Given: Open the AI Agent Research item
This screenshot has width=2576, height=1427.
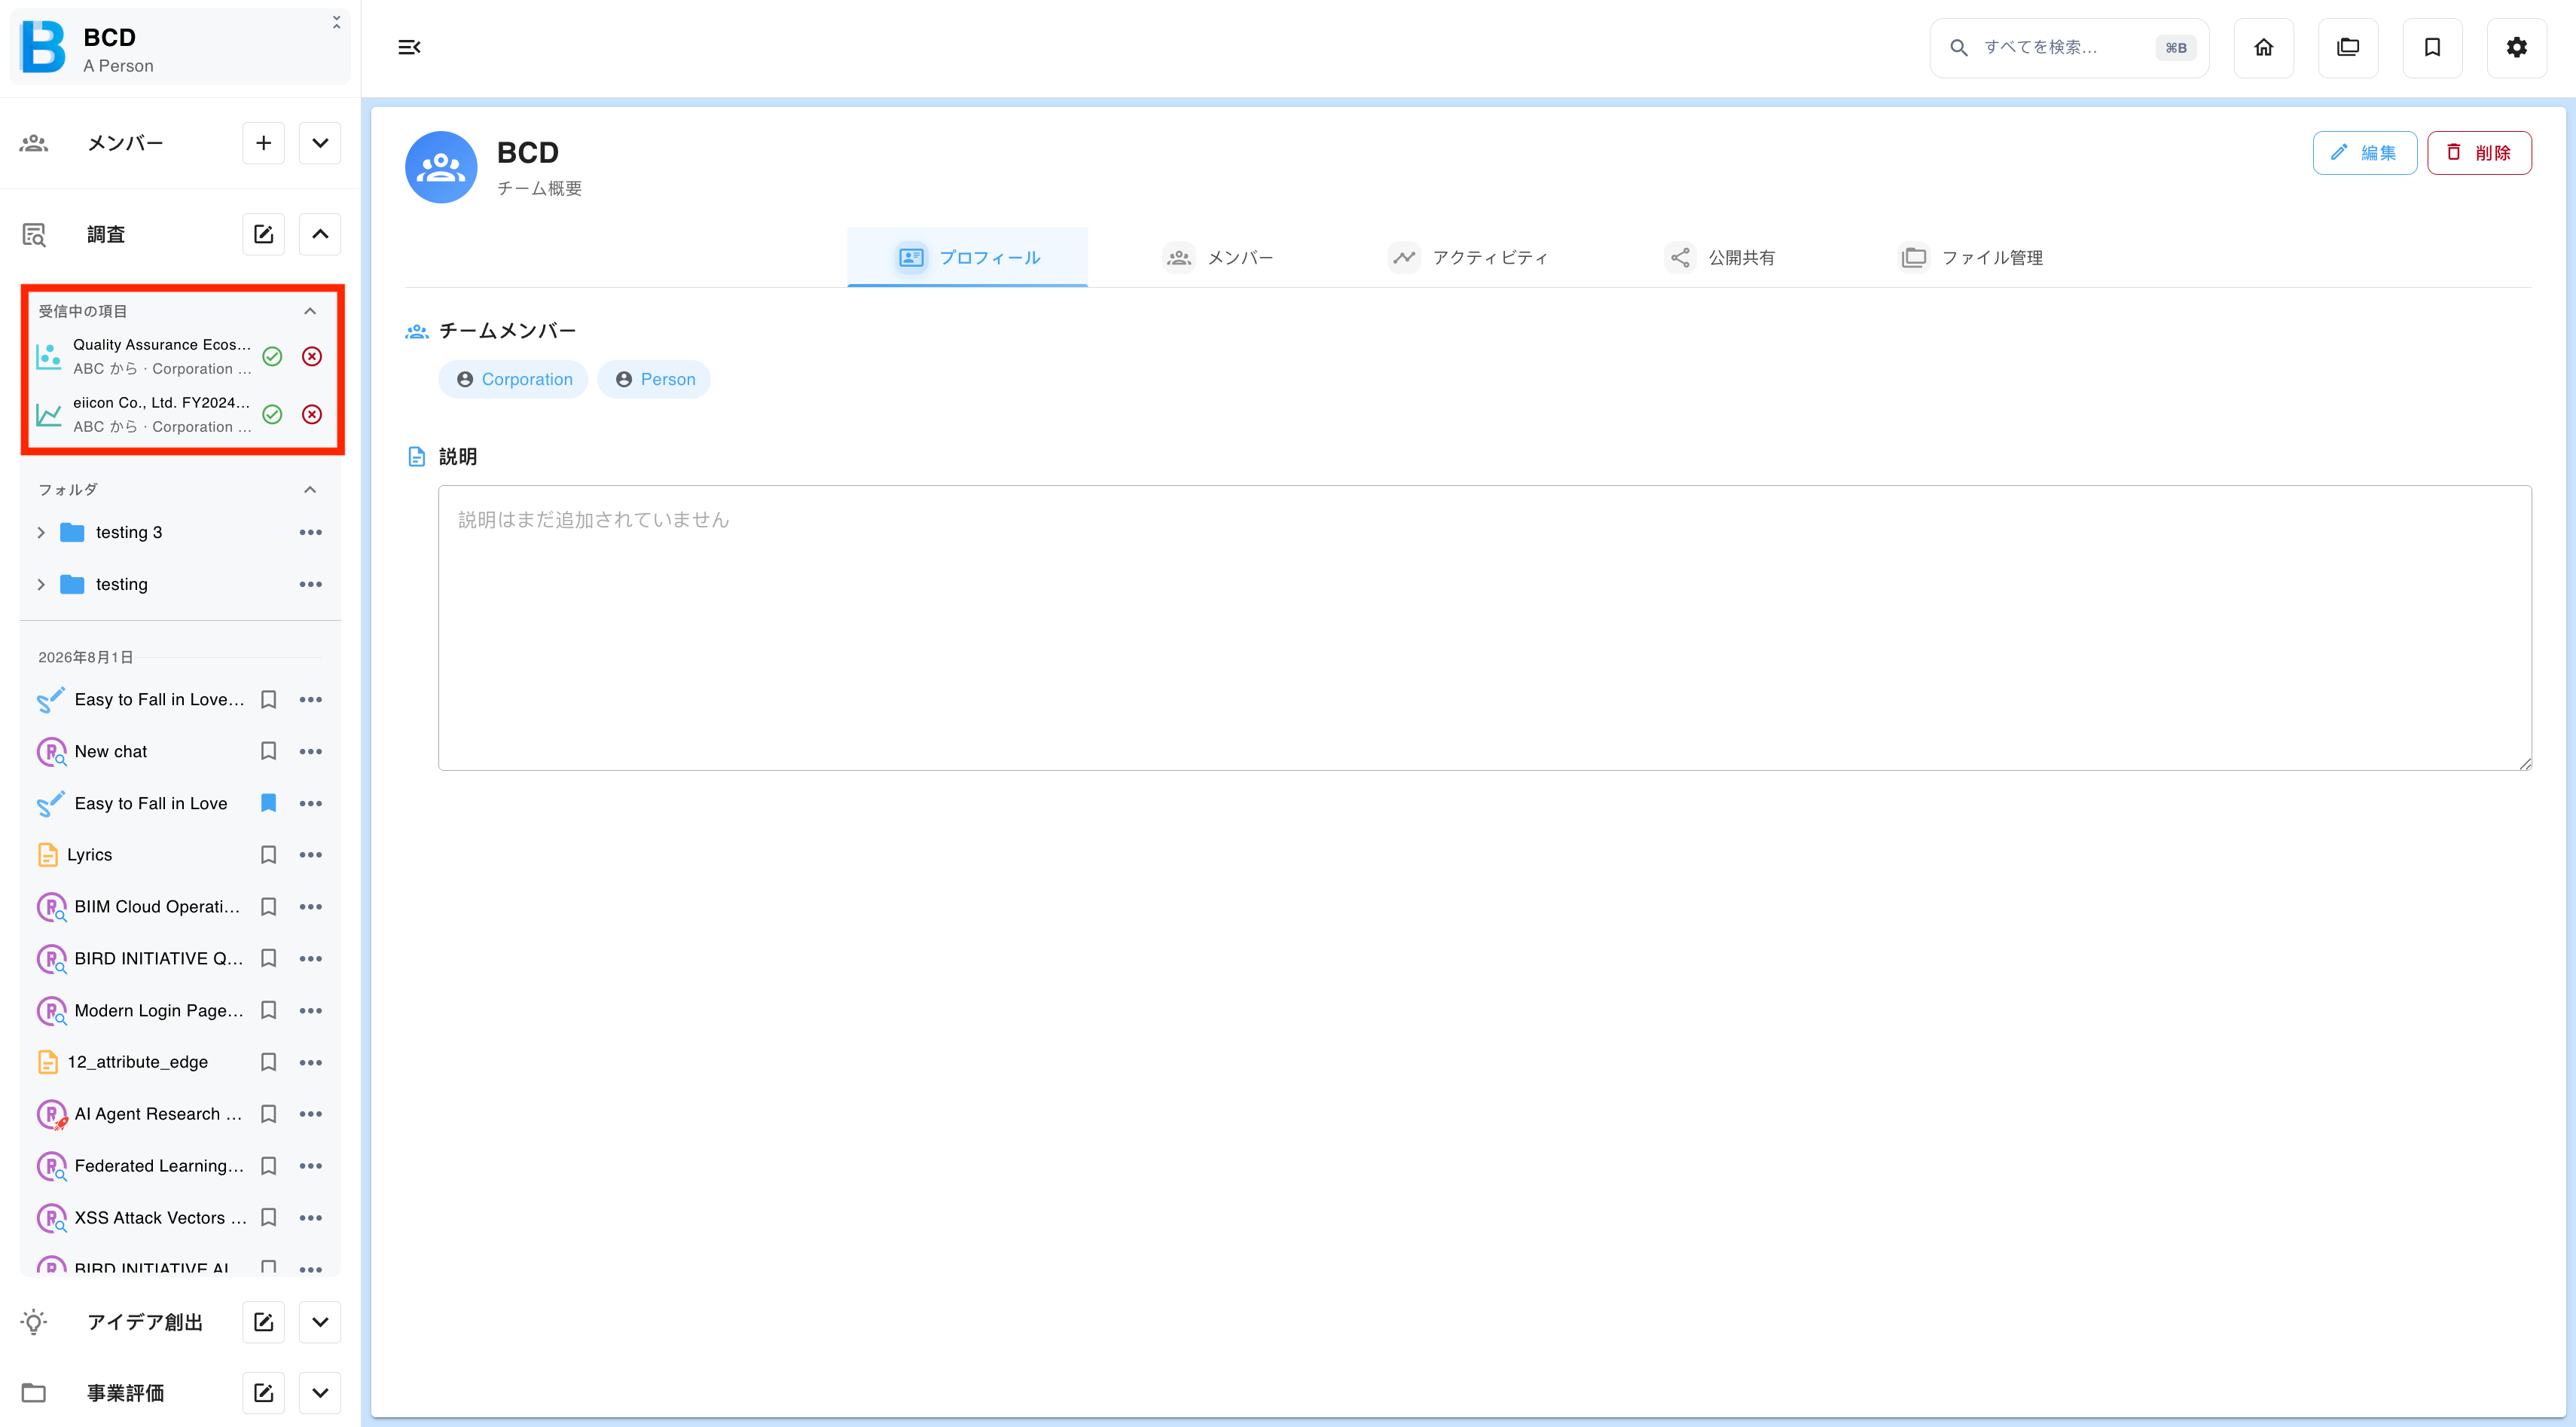Looking at the screenshot, I should (x=158, y=1114).
